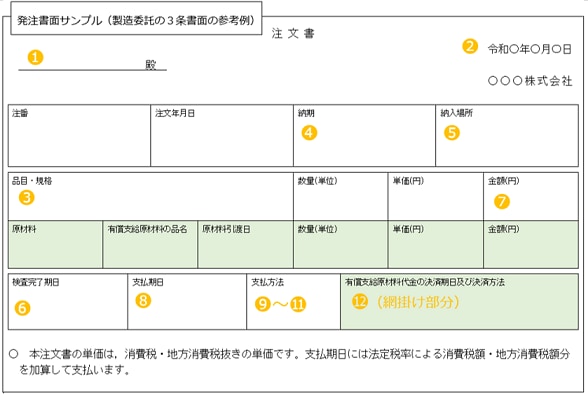588x395 pixels.
Task: Click the 殿 honorific after the addressee line
Action: [x=150, y=65]
